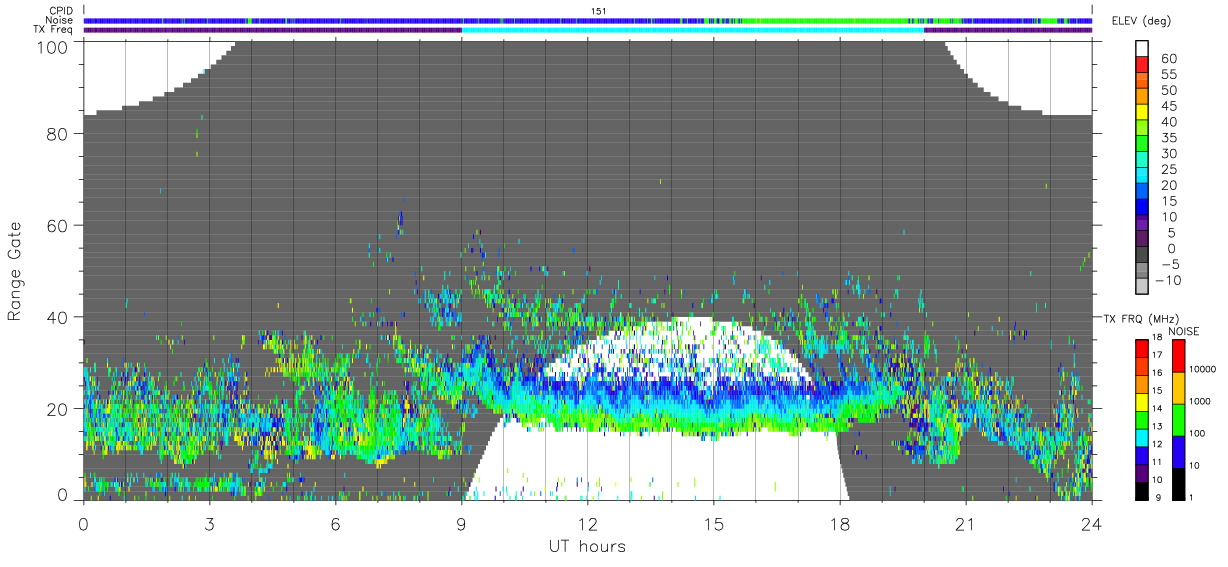The width and height of the screenshot is (1228, 567).
Task: Click the 50 label on ELEV scale
Action: pos(1169,90)
